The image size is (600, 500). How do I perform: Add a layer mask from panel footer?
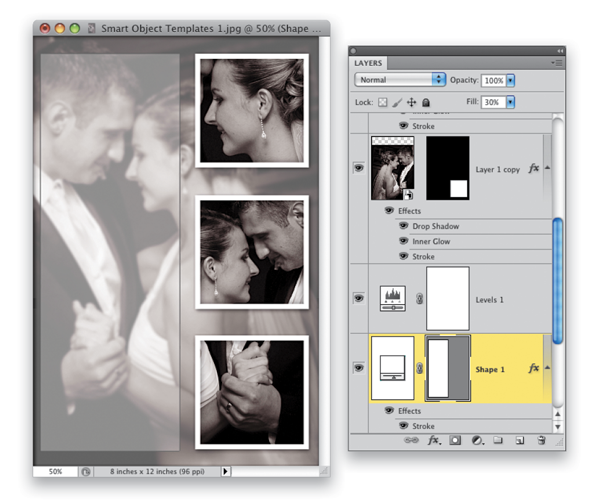(455, 440)
